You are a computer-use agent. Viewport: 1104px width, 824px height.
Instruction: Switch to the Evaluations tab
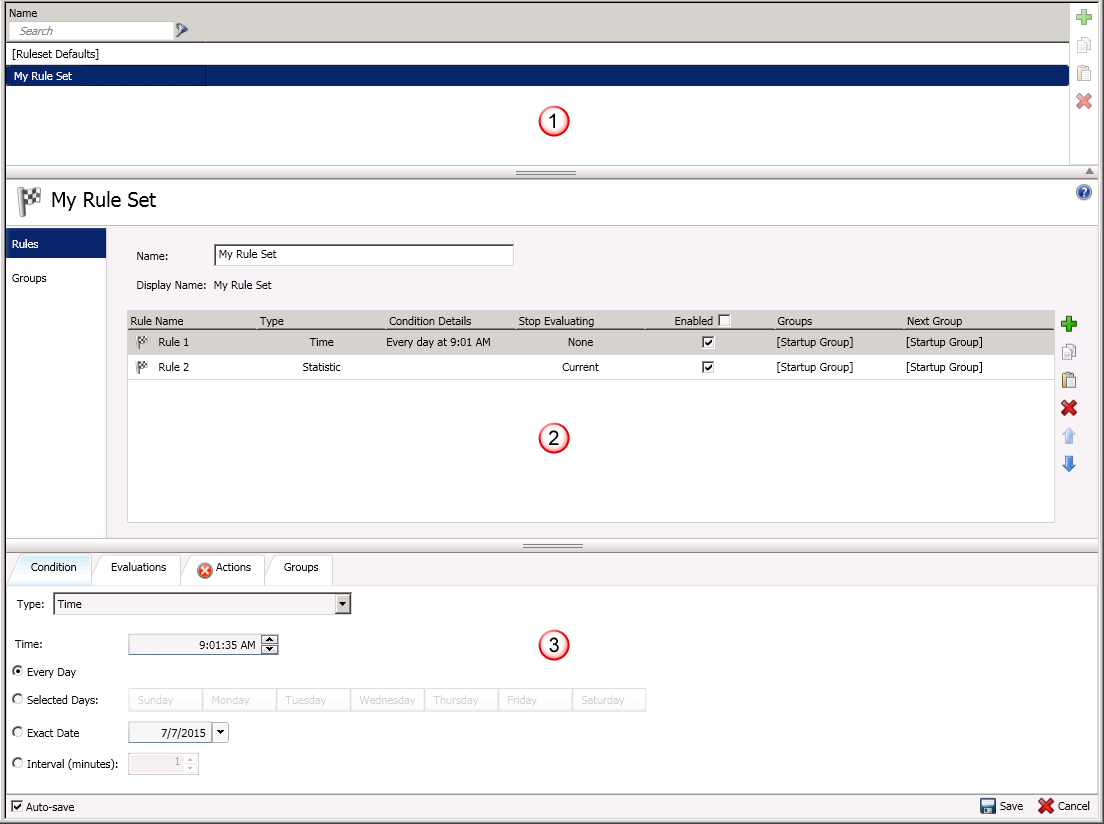[x=138, y=568]
